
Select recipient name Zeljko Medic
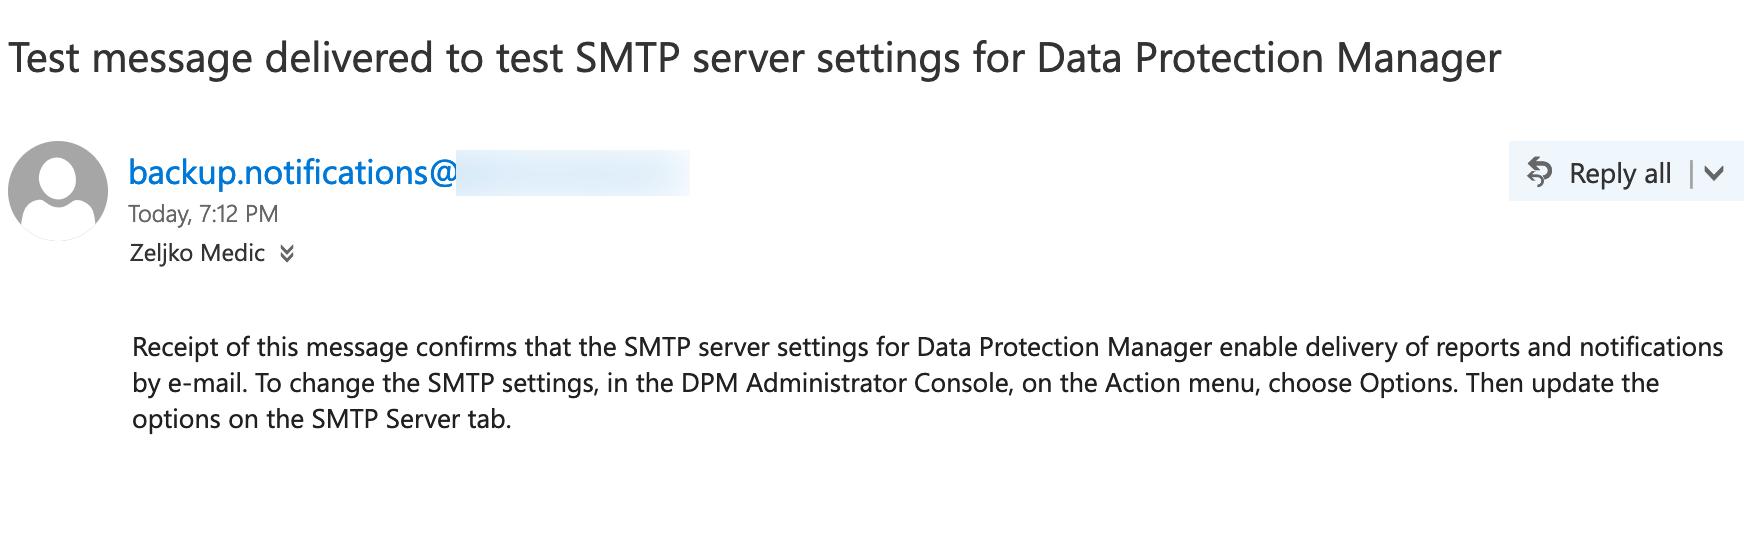(x=197, y=253)
